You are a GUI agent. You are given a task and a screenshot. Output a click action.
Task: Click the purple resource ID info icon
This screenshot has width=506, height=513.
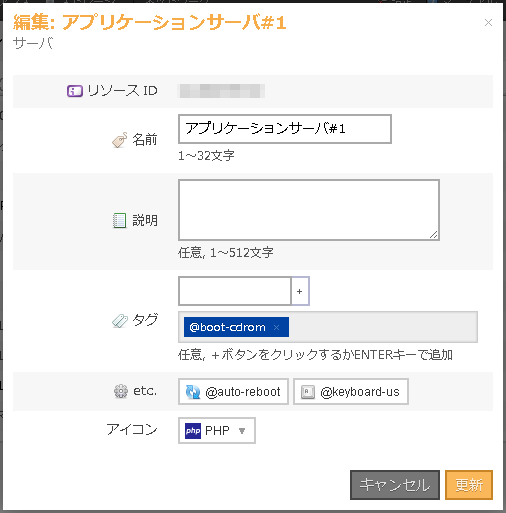click(x=75, y=91)
